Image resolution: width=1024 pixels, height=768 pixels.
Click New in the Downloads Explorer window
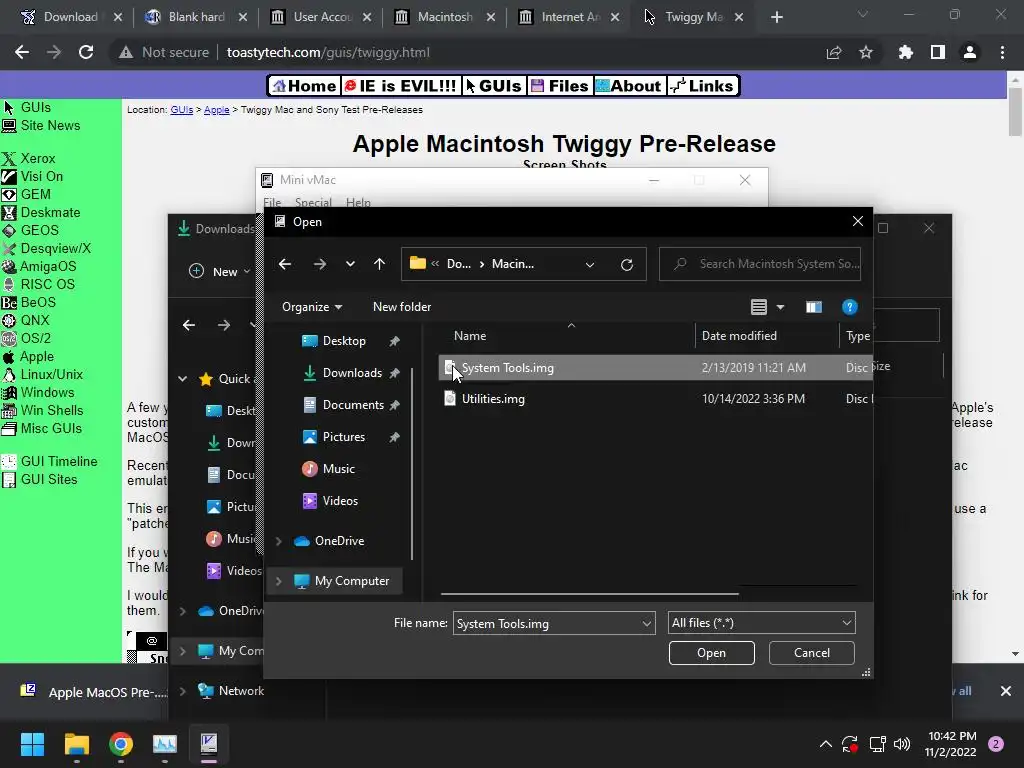219,272
